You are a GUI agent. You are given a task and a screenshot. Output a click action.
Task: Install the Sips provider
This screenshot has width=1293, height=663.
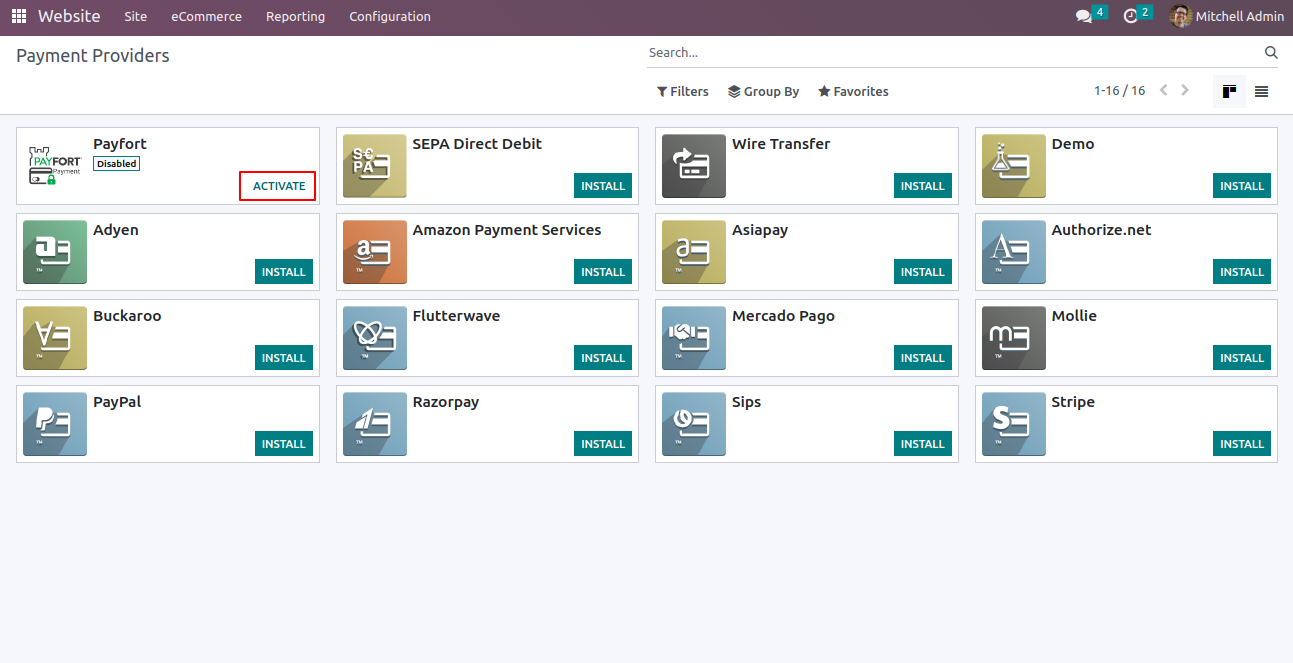[x=923, y=444]
